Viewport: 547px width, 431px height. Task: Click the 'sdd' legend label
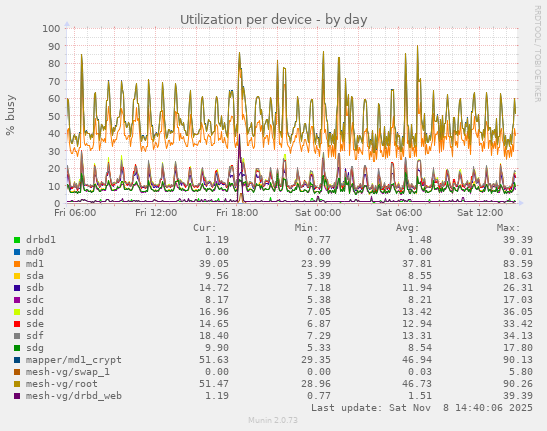click(x=35, y=312)
